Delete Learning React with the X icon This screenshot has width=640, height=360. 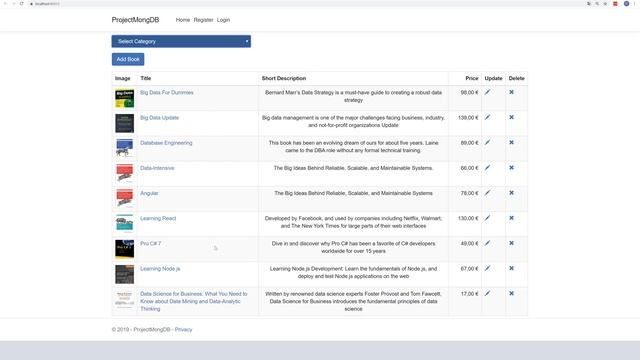click(x=511, y=218)
